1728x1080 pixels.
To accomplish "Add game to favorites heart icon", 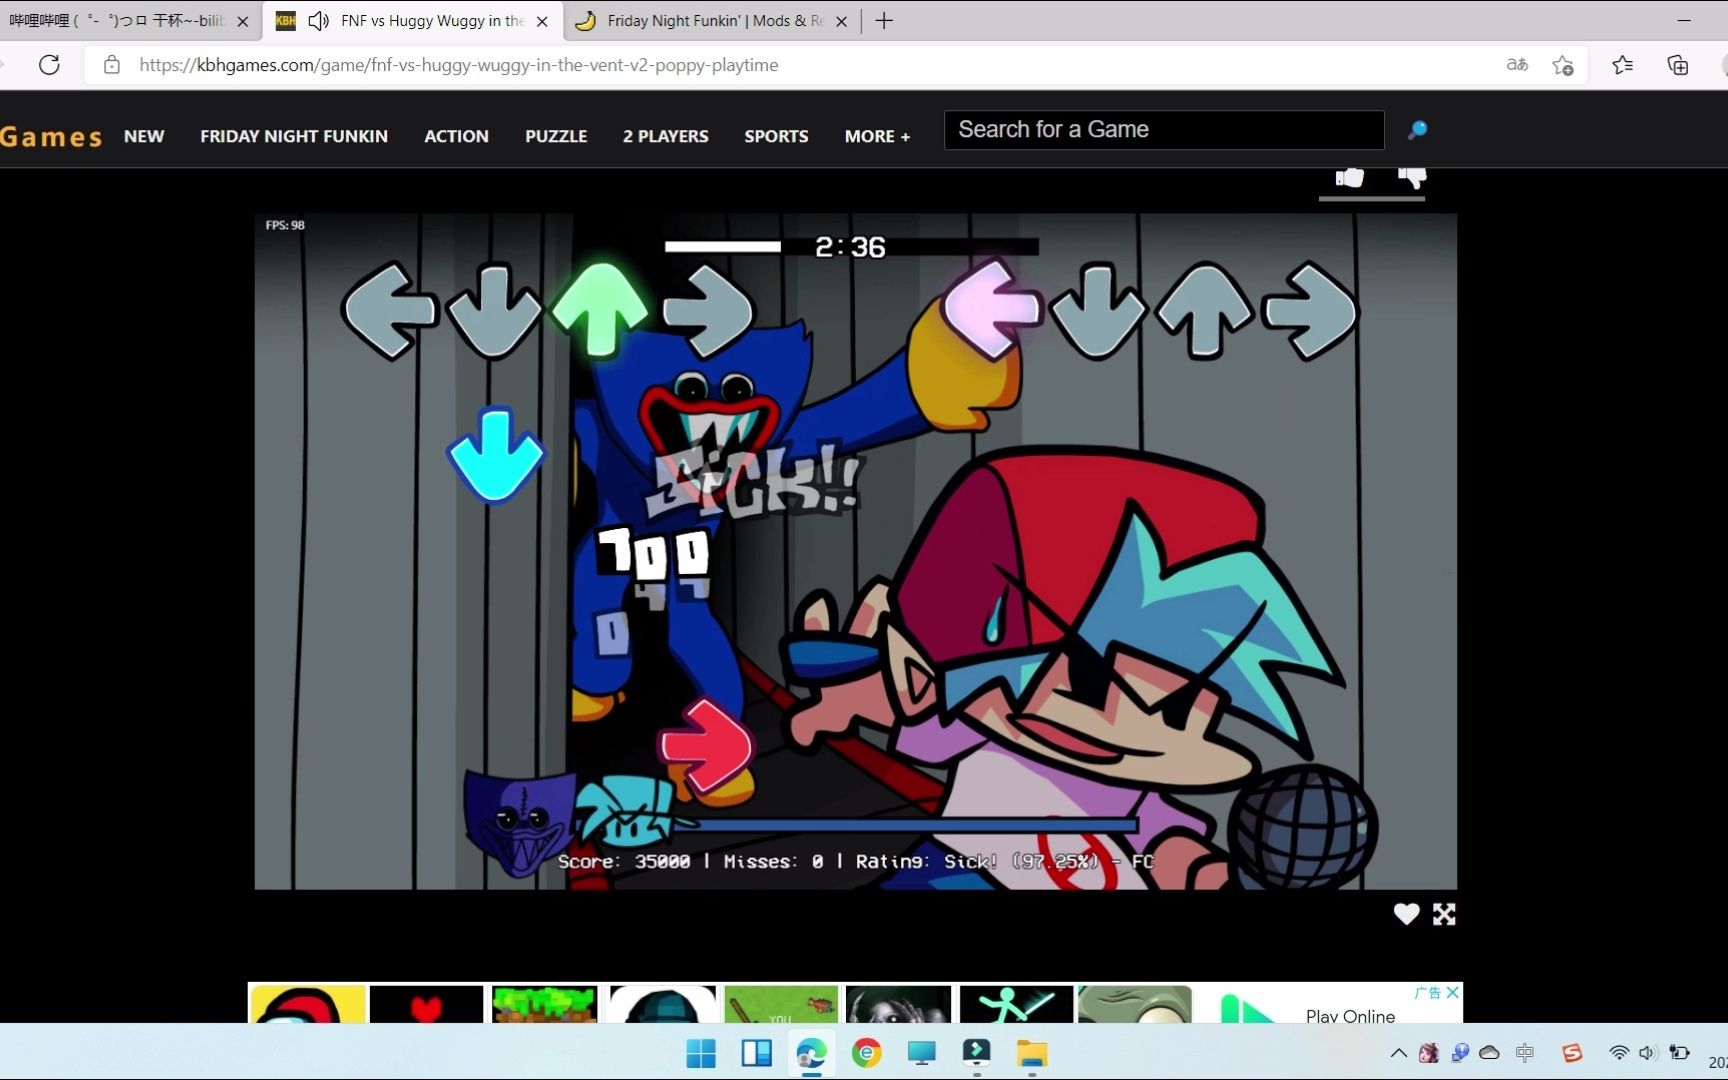I will tap(1406, 914).
